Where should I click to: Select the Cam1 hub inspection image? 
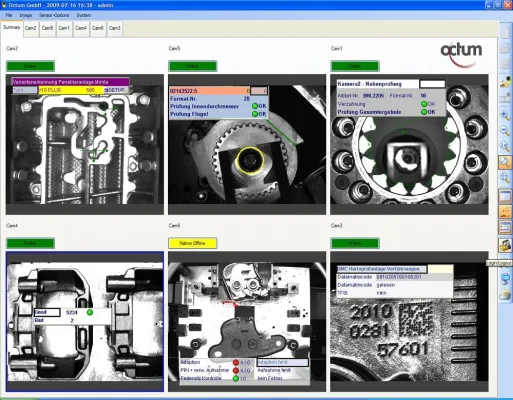click(409, 144)
